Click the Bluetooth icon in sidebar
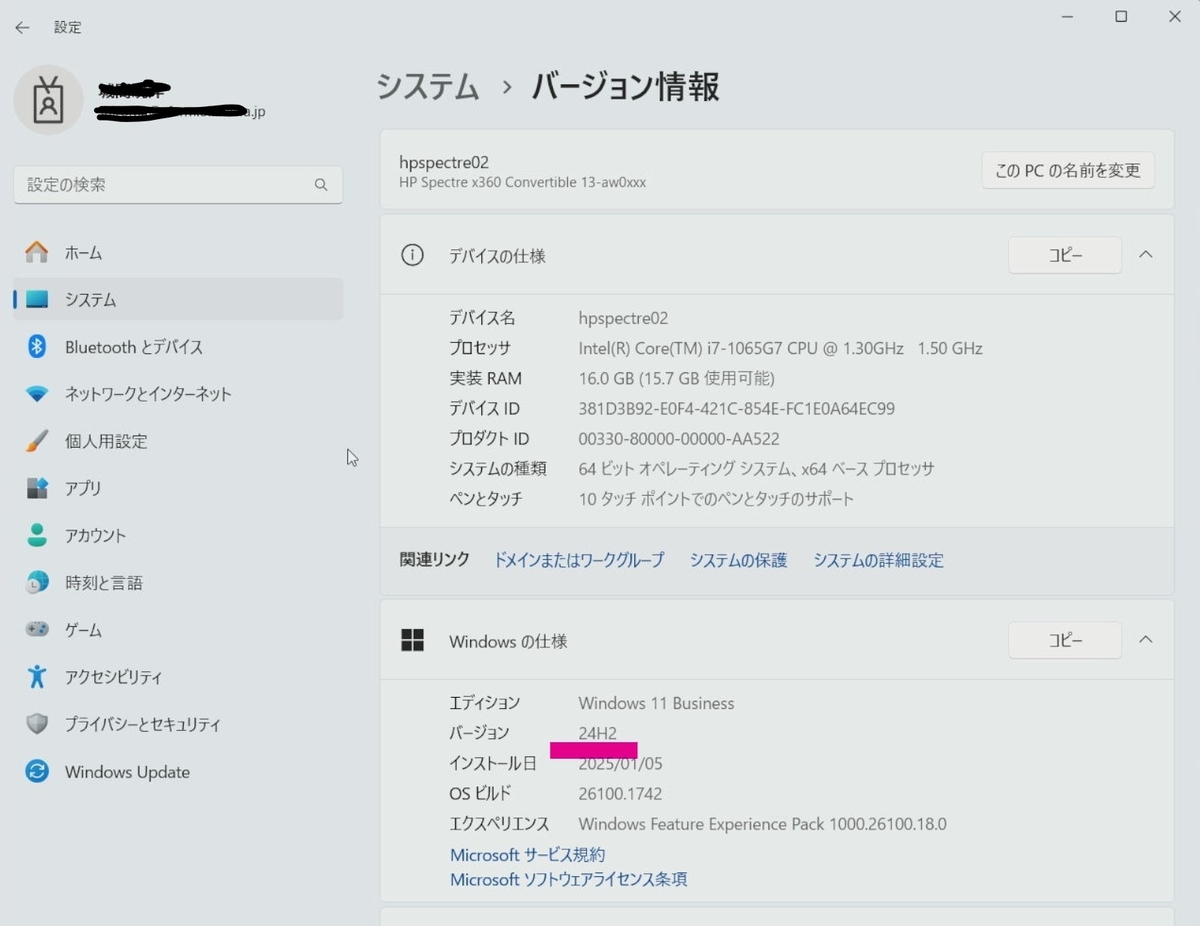Screen dimensions: 1200x926 click(x=37, y=347)
